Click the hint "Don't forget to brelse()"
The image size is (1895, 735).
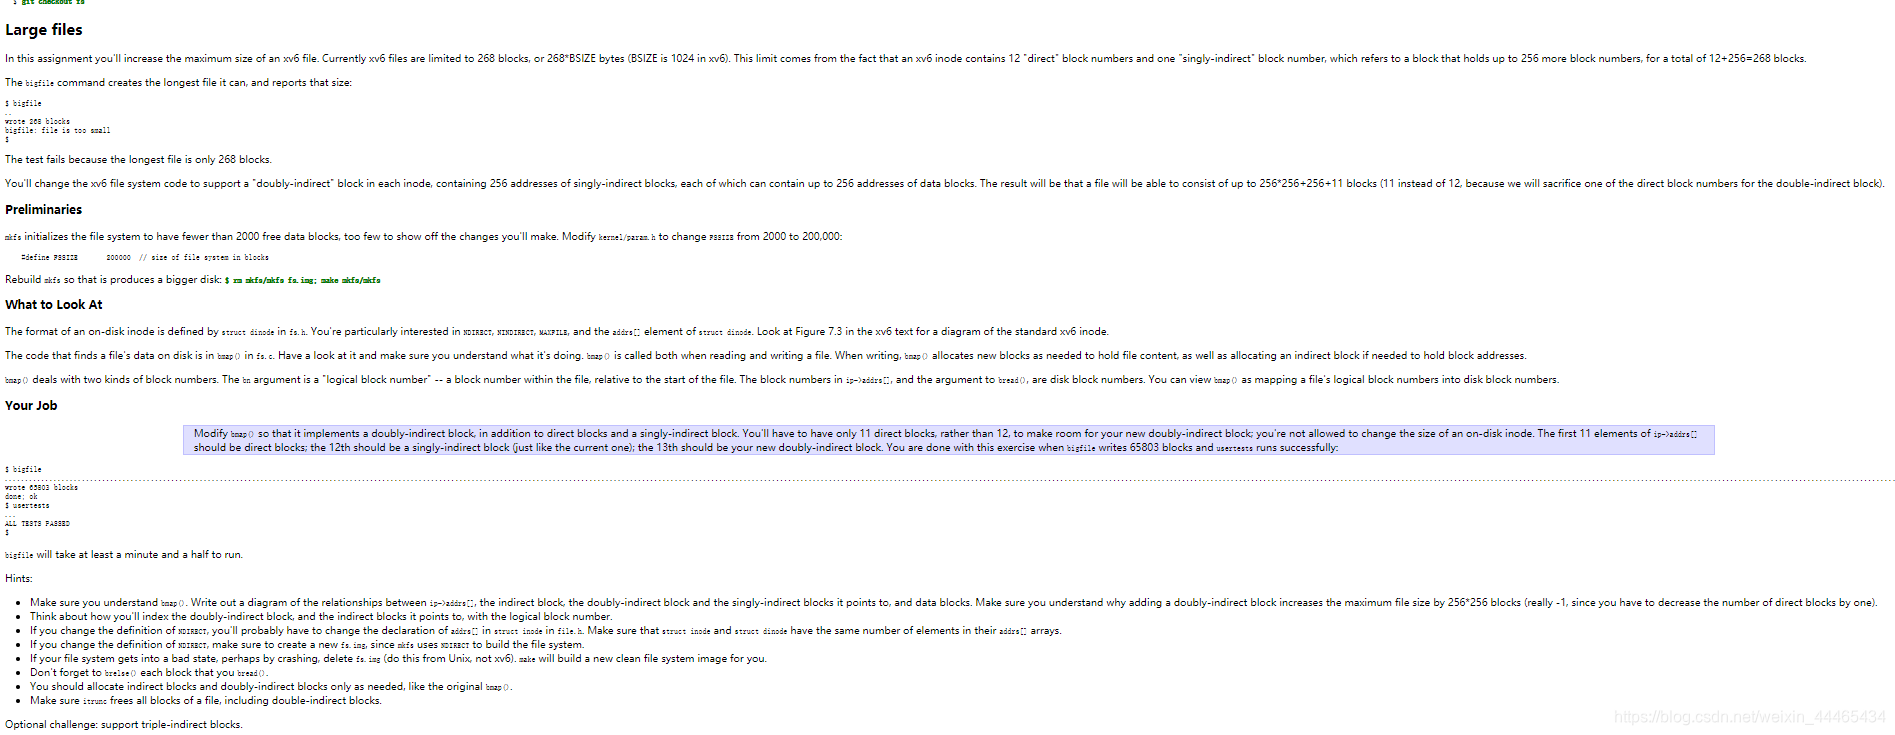pyautogui.click(x=148, y=673)
